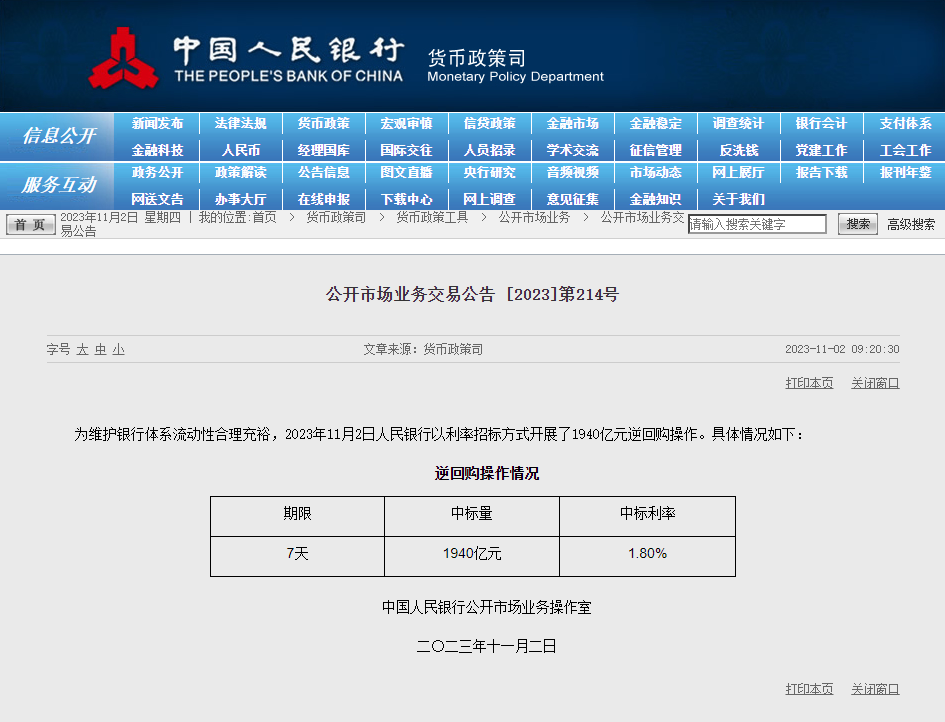945x722 pixels.
Task: Open 报刊年鉴 menu item
Action: [x=905, y=172]
